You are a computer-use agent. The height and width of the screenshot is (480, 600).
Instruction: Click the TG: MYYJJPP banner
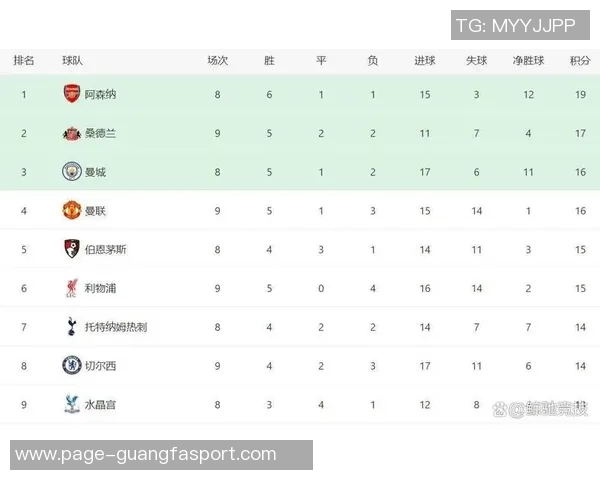(x=515, y=24)
